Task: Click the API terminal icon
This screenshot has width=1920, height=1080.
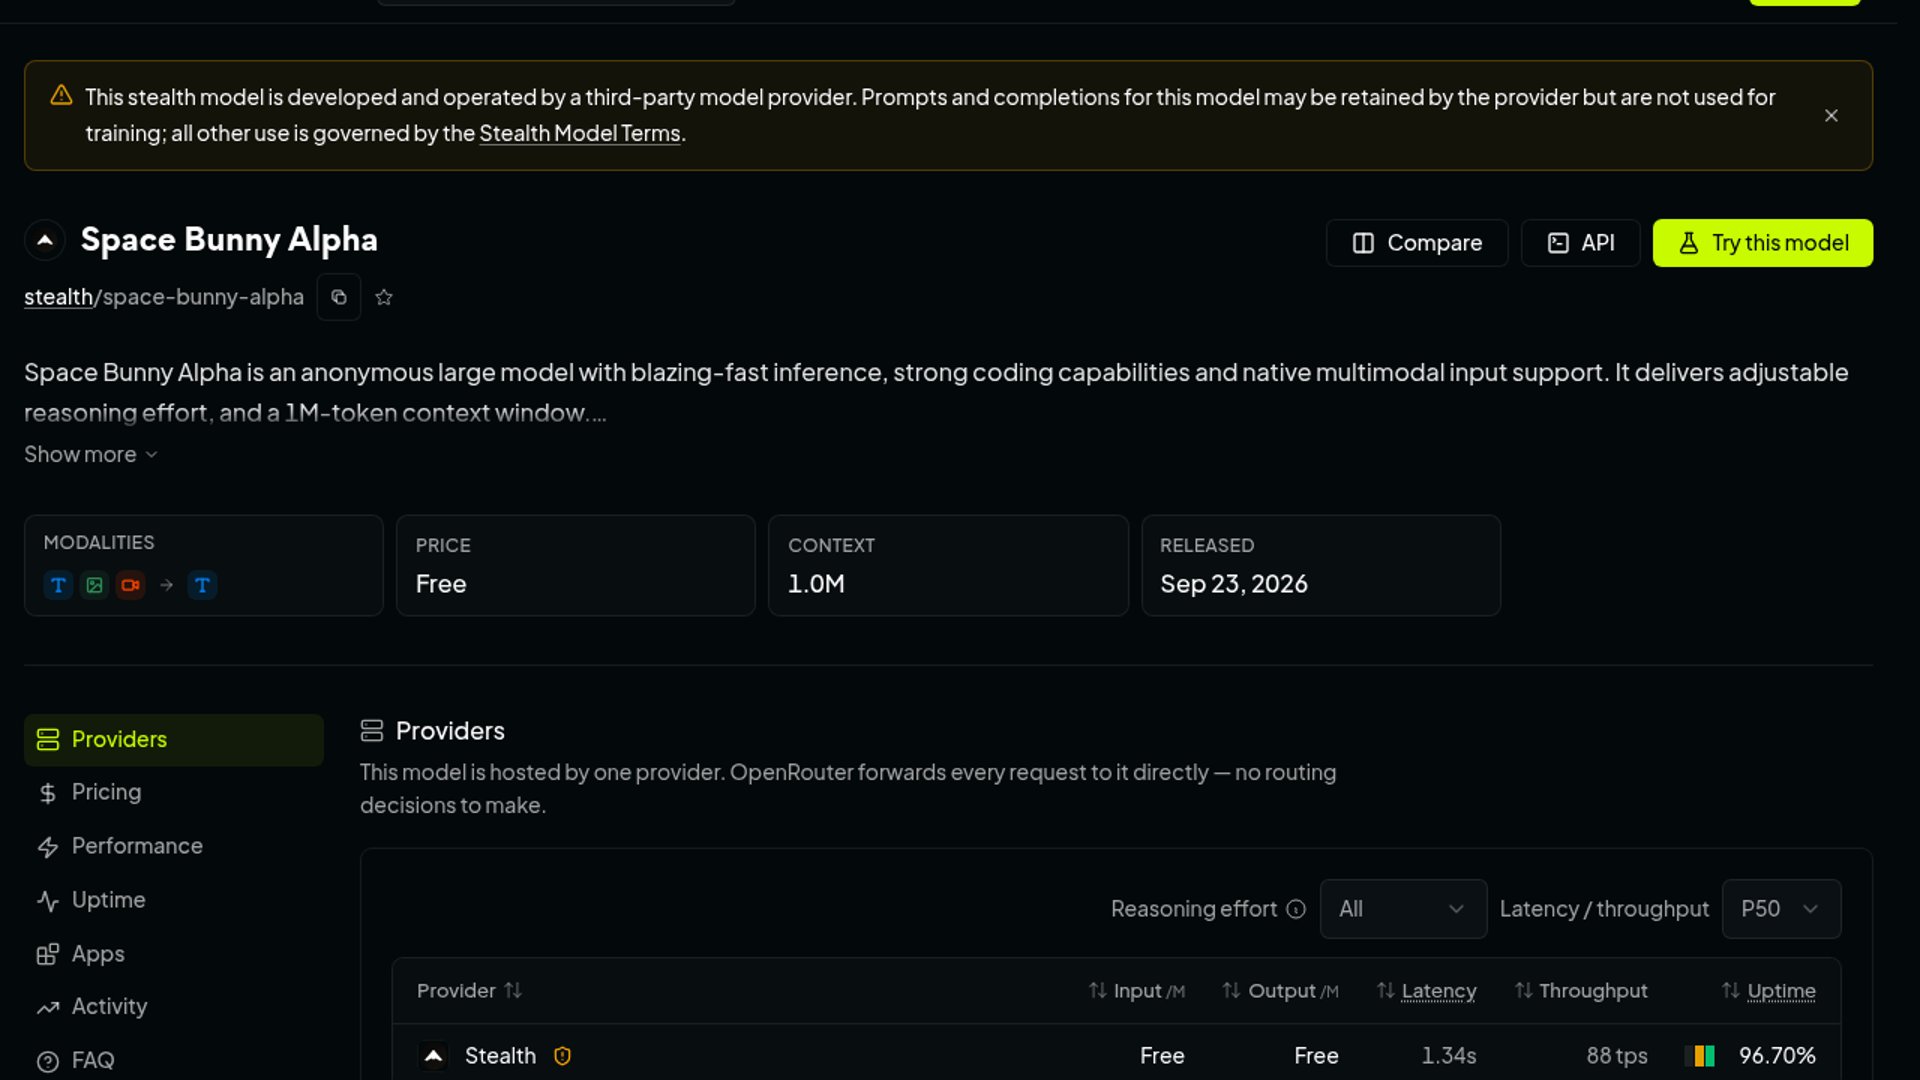Action: (1558, 243)
